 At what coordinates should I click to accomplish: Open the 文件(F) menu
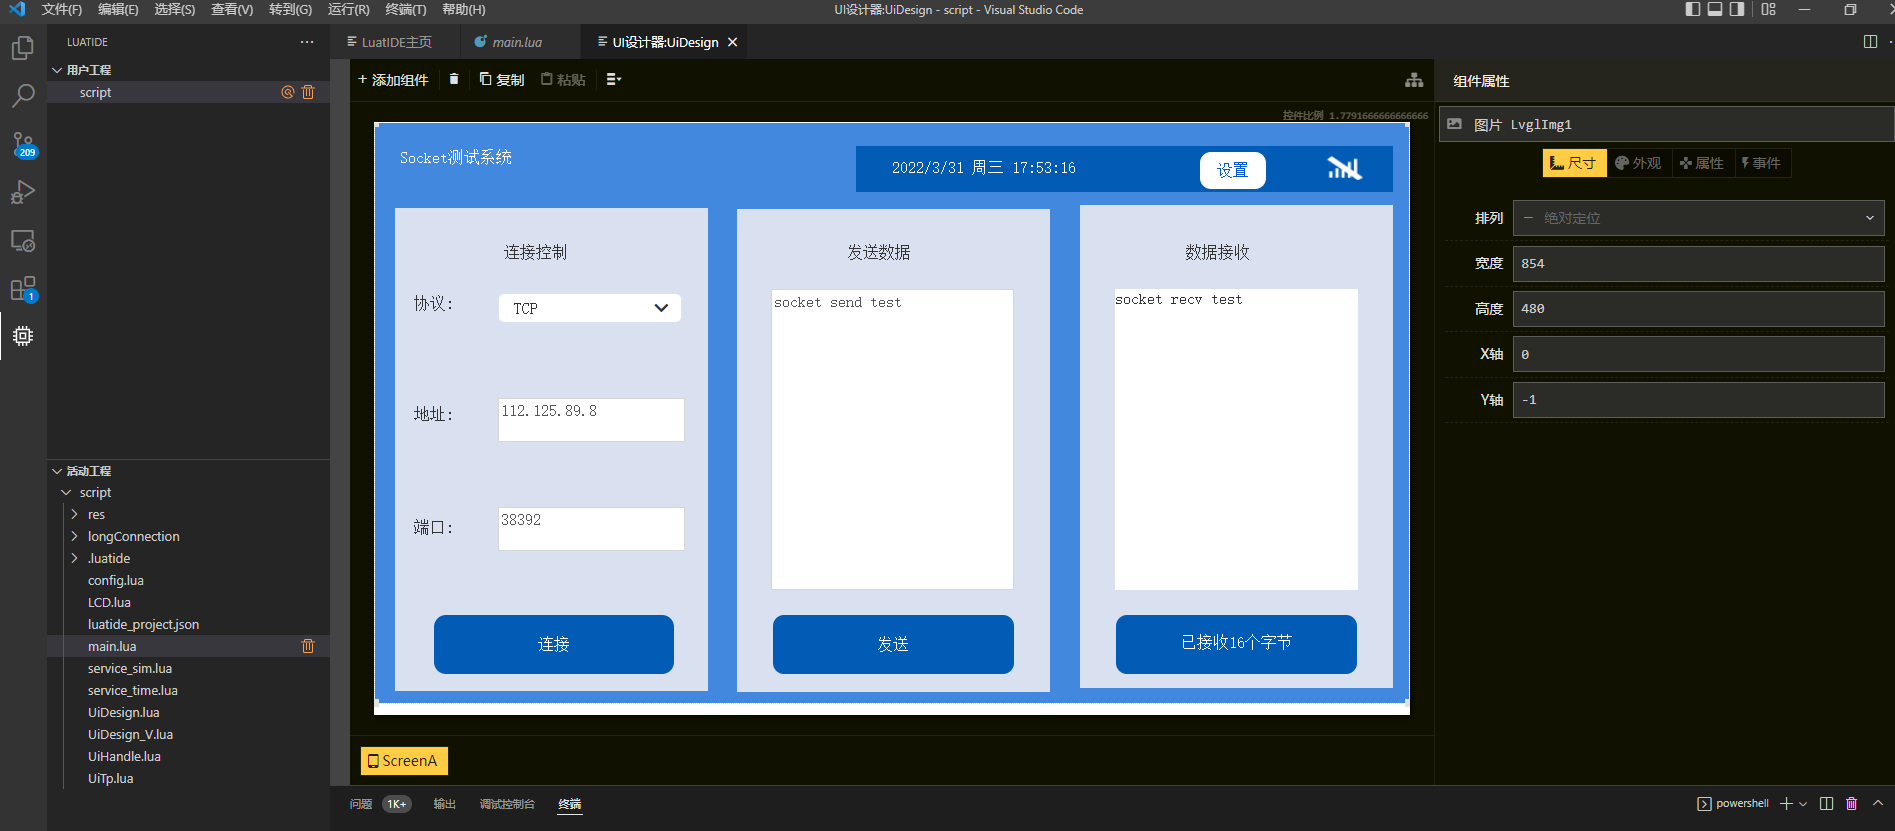(62, 9)
